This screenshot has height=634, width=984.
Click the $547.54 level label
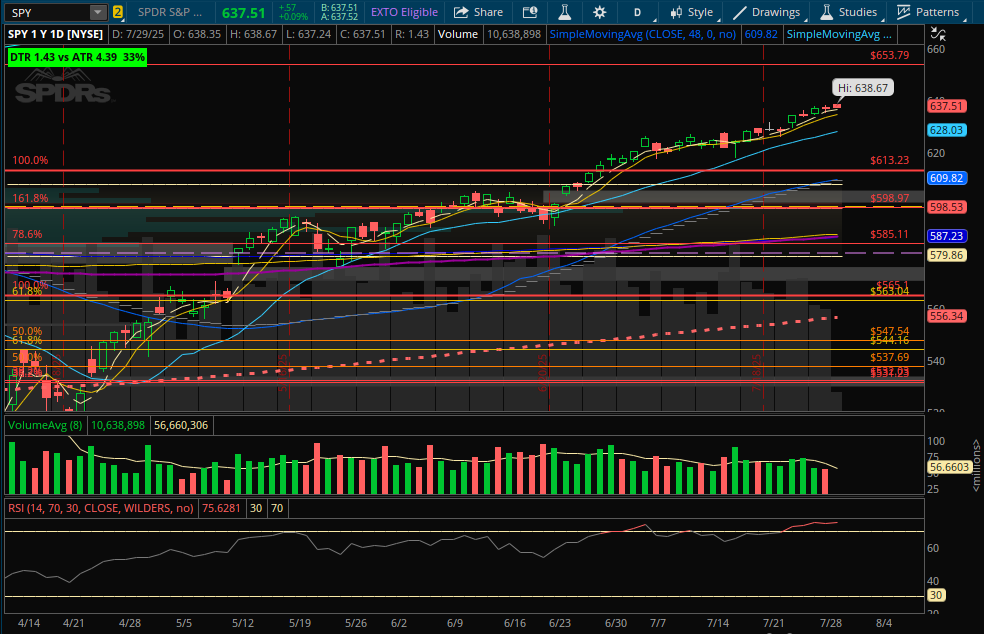pos(889,331)
